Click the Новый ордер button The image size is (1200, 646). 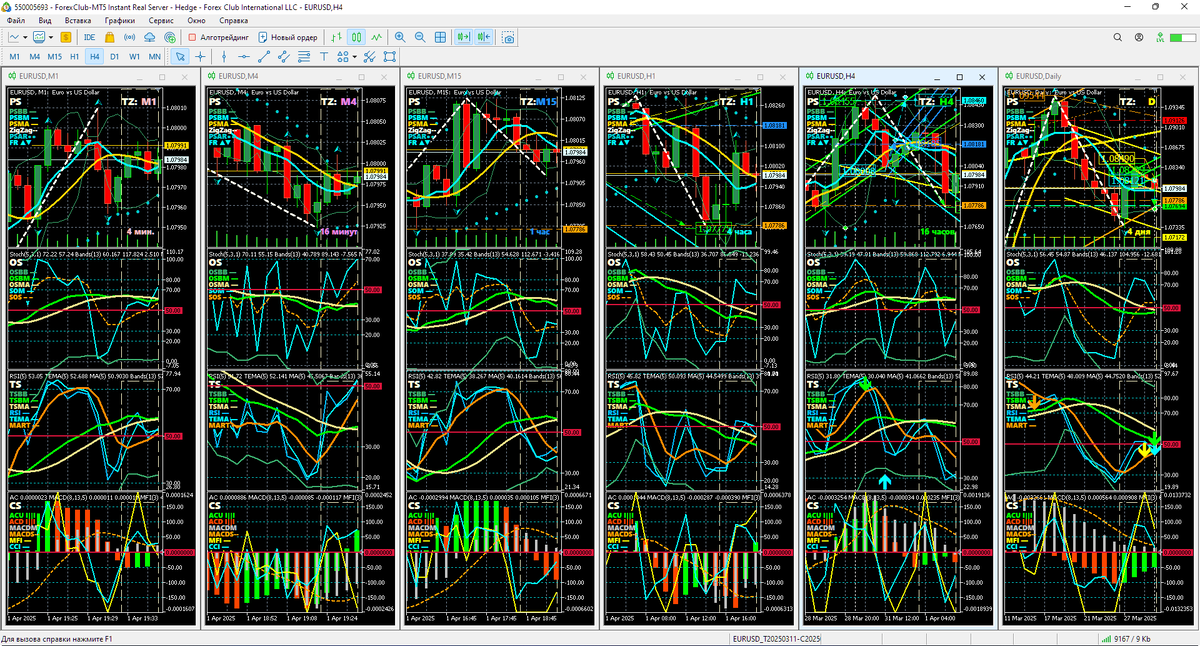tap(288, 37)
